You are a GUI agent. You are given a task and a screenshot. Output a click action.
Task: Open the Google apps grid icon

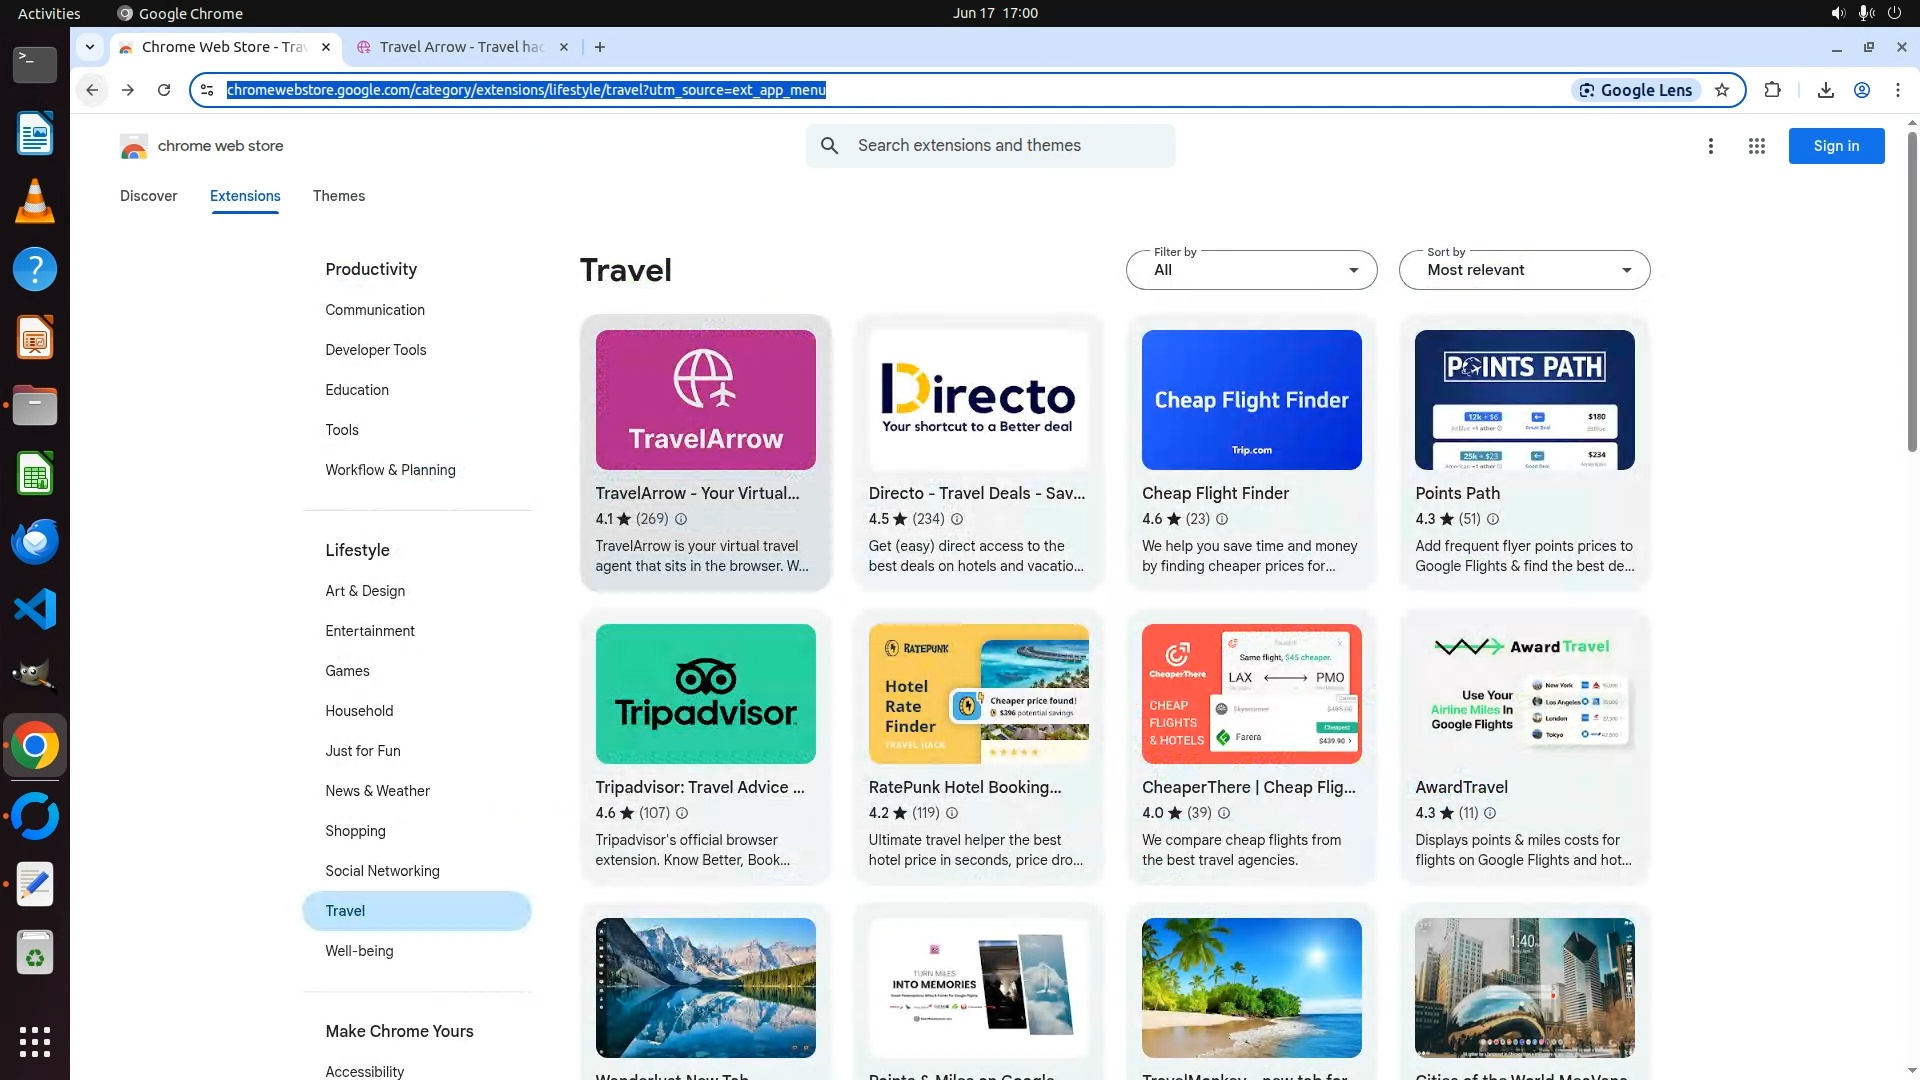click(x=1756, y=146)
